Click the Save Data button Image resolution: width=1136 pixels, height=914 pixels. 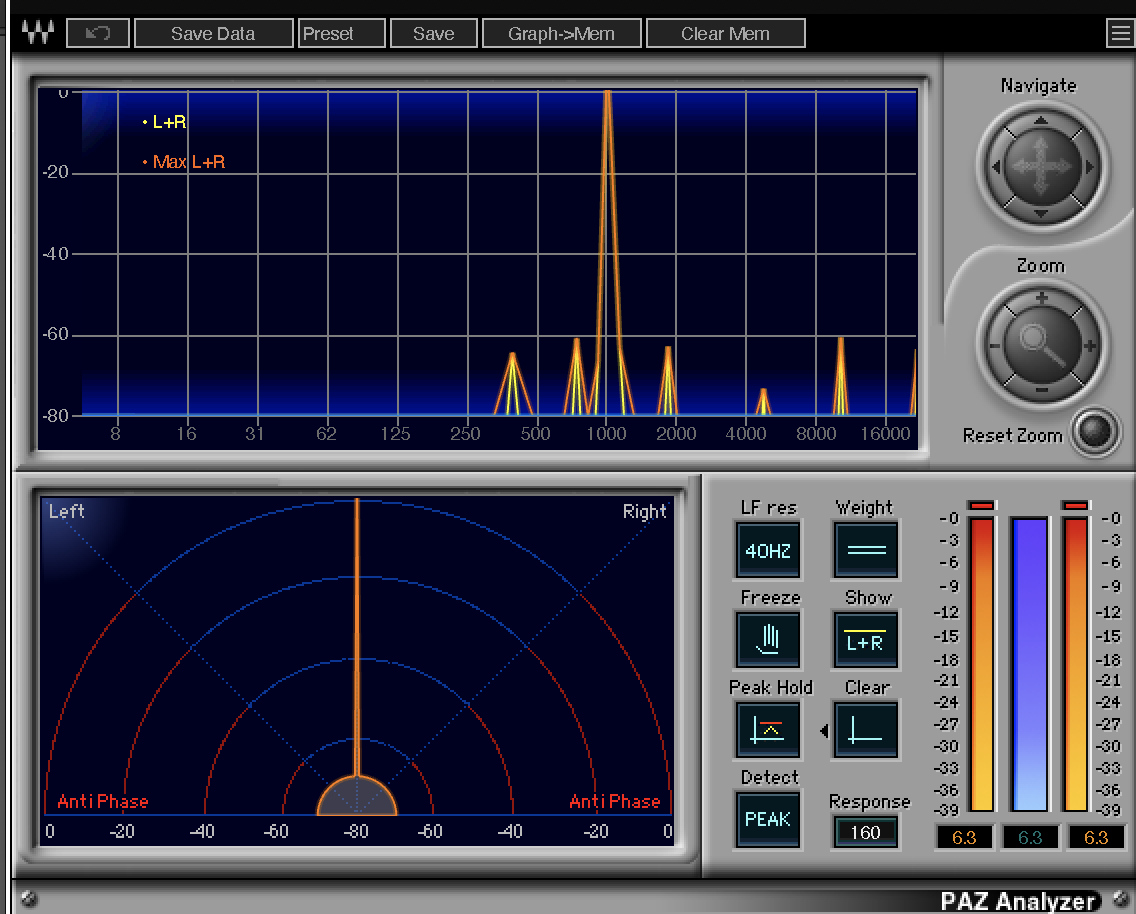tap(213, 33)
